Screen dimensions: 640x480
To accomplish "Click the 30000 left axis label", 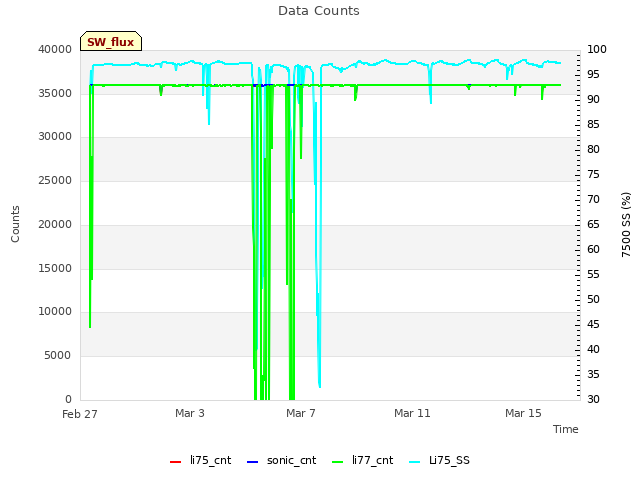I will 55,136.
